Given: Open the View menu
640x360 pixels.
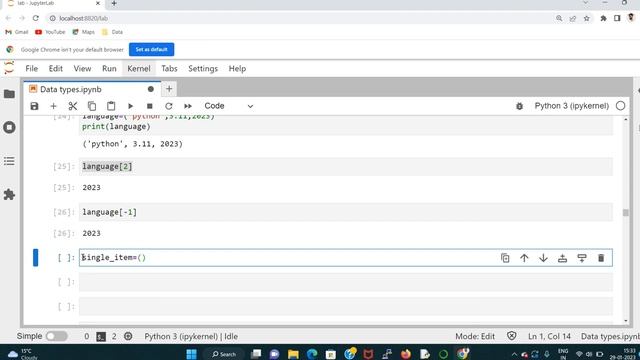Looking at the screenshot, I should click(82, 69).
